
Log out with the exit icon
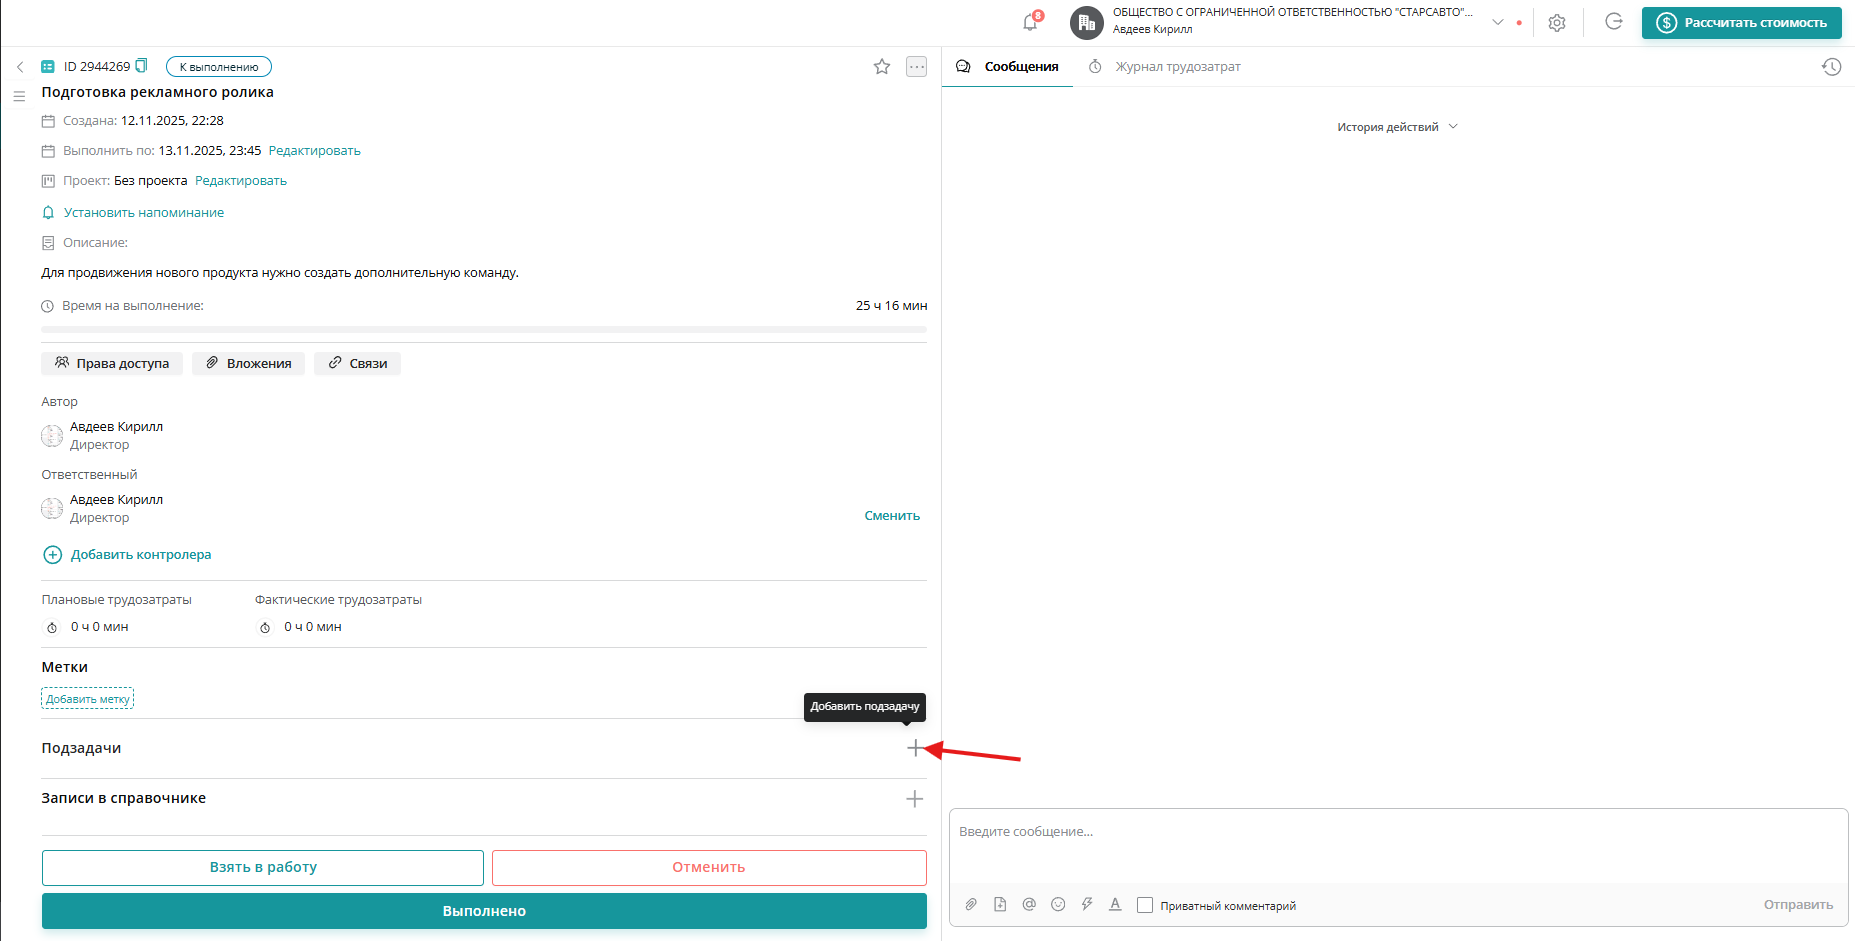pos(1614,22)
